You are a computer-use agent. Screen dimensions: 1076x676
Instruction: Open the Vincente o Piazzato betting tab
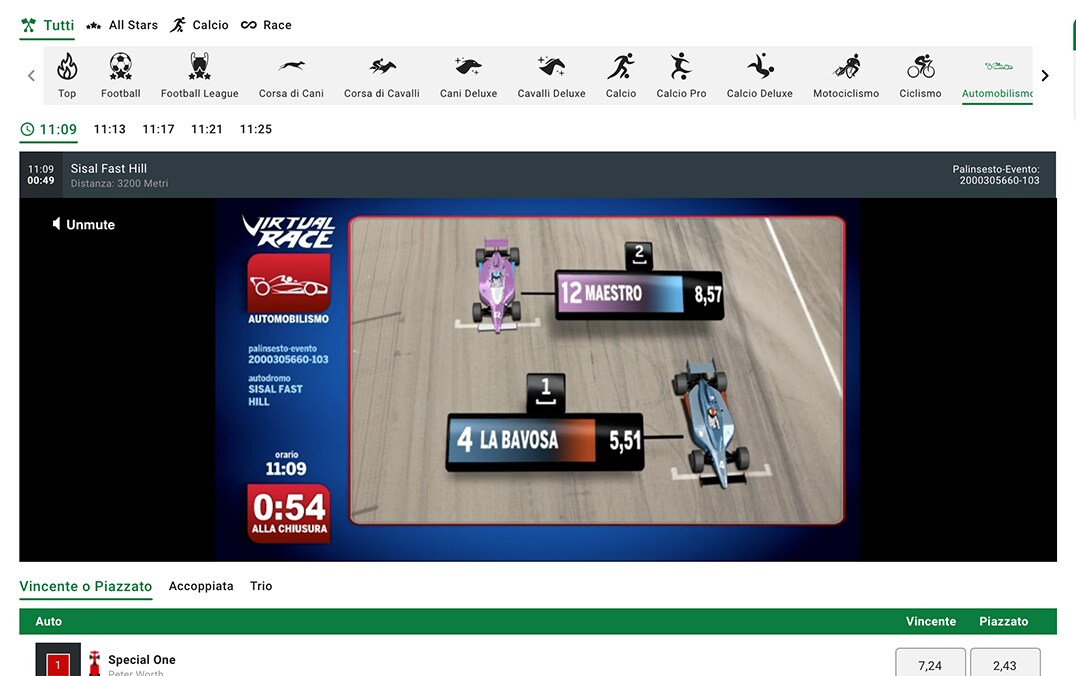click(x=86, y=586)
